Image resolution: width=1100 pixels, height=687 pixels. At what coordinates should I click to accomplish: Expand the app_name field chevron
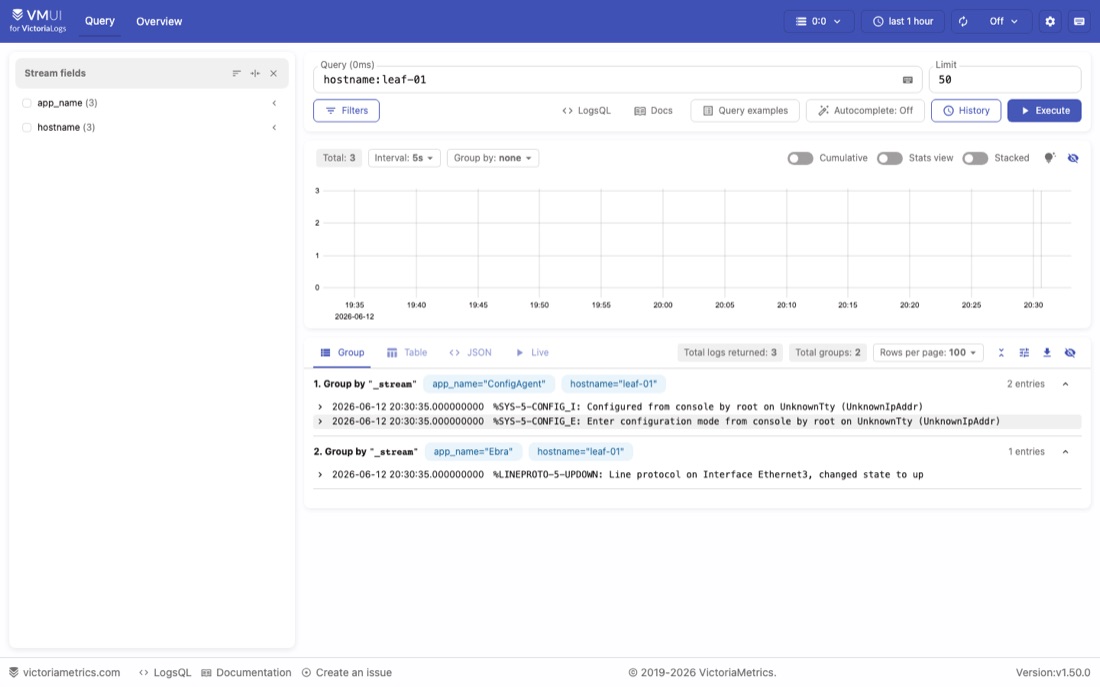pyautogui.click(x=274, y=103)
